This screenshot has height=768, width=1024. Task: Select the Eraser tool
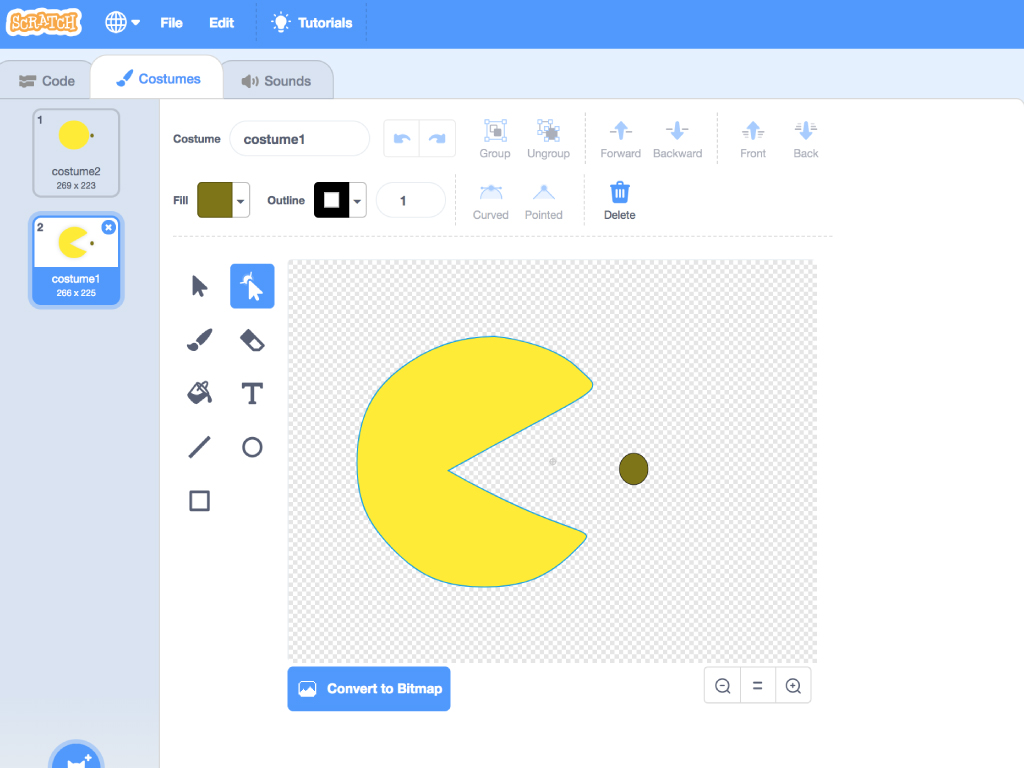point(252,340)
